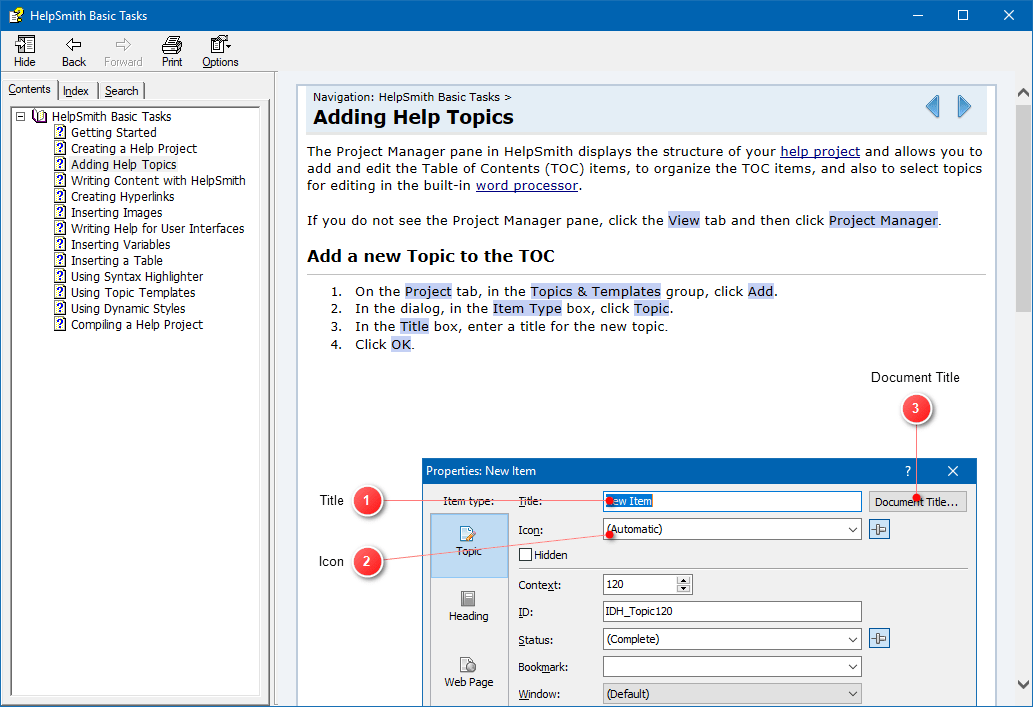Click the Getting Started topic icon
1033x707 pixels.
point(60,132)
